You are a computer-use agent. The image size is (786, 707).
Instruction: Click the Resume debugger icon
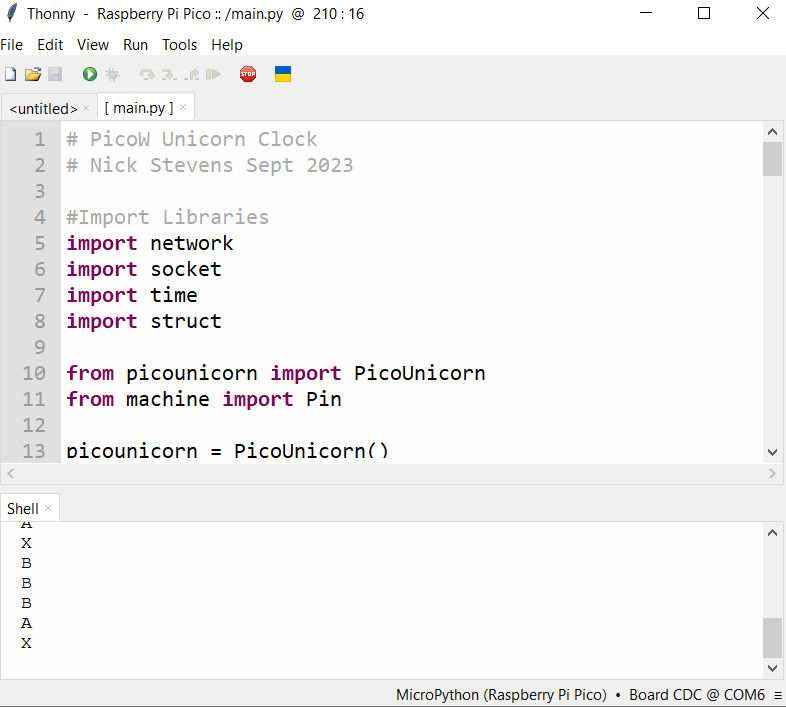(214, 75)
